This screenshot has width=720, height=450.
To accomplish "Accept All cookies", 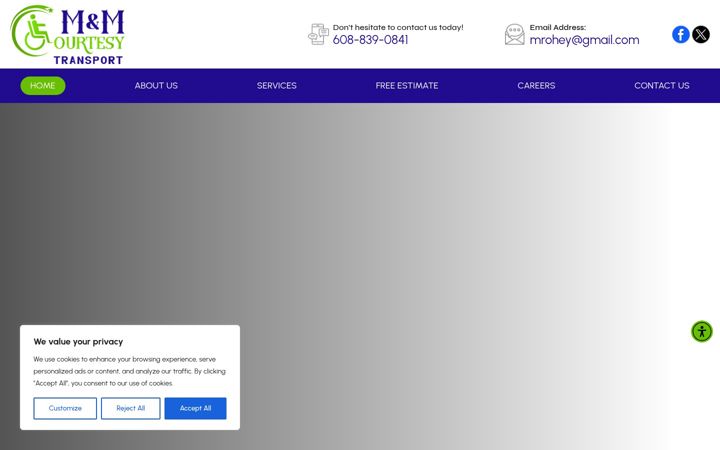I will (195, 408).
